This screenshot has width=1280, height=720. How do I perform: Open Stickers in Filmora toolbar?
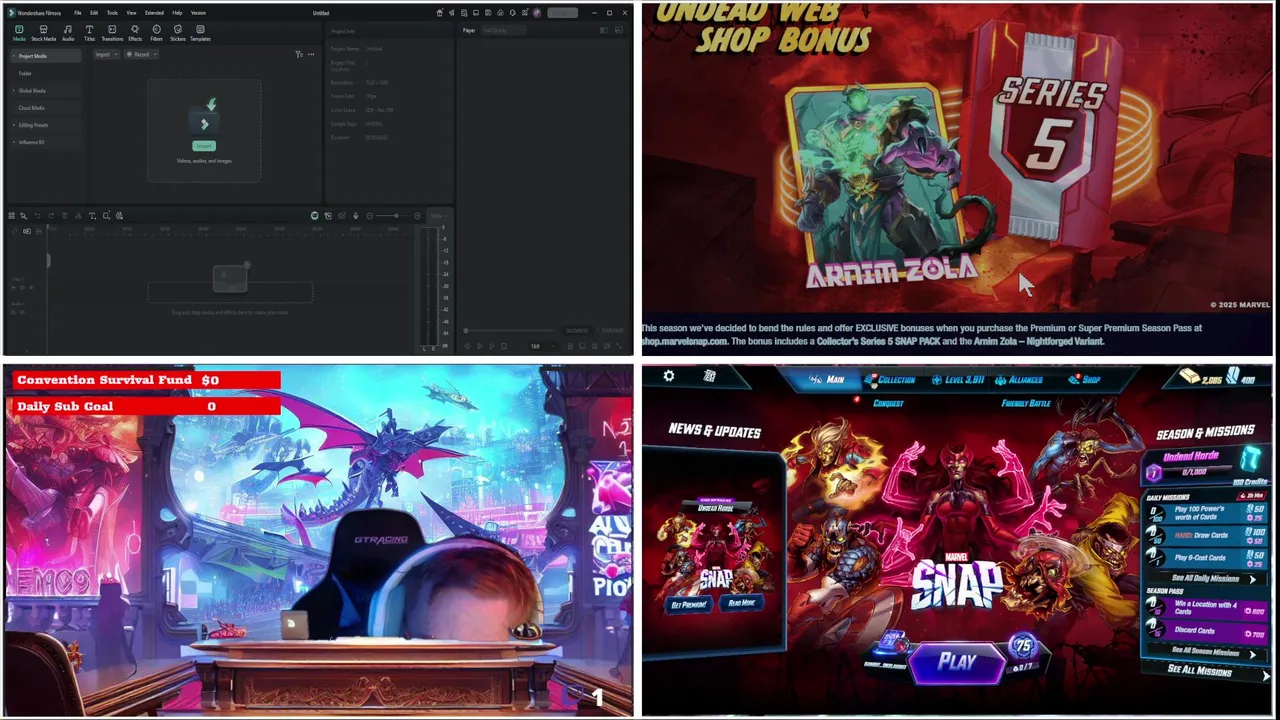click(178, 33)
